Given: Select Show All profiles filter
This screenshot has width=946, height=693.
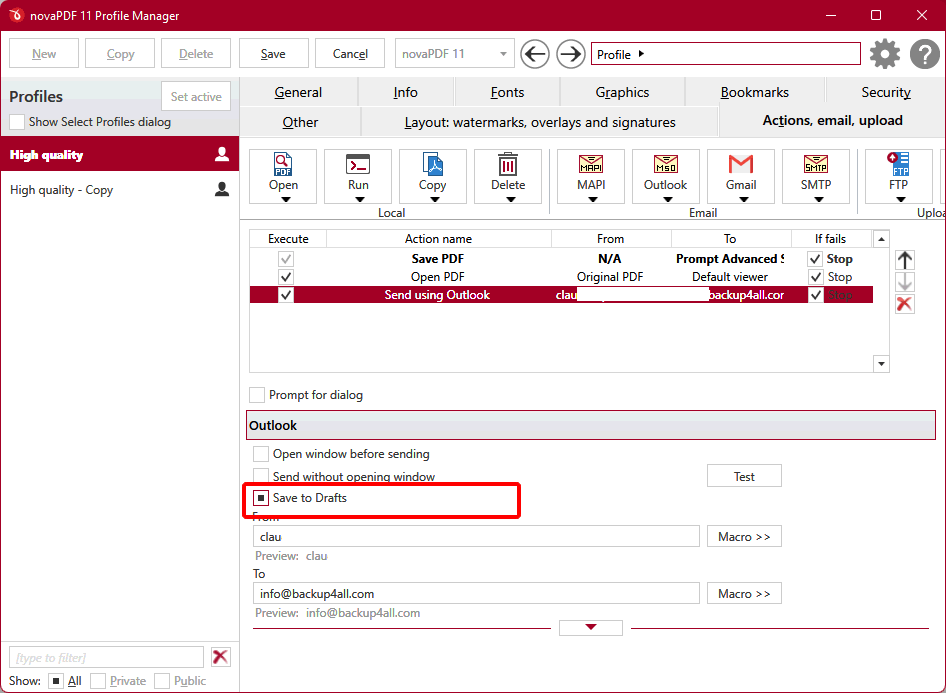Looking at the screenshot, I should point(56,681).
